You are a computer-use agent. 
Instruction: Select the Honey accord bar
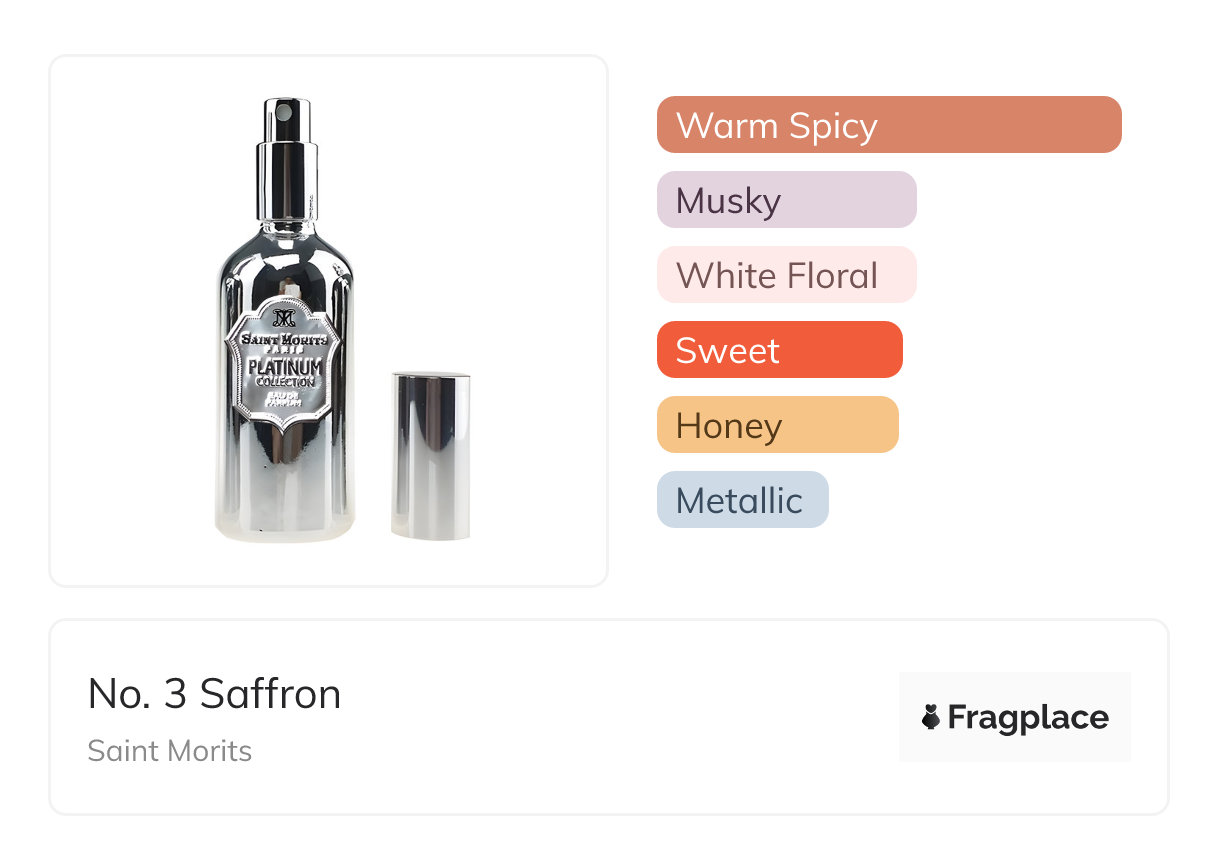click(x=777, y=425)
